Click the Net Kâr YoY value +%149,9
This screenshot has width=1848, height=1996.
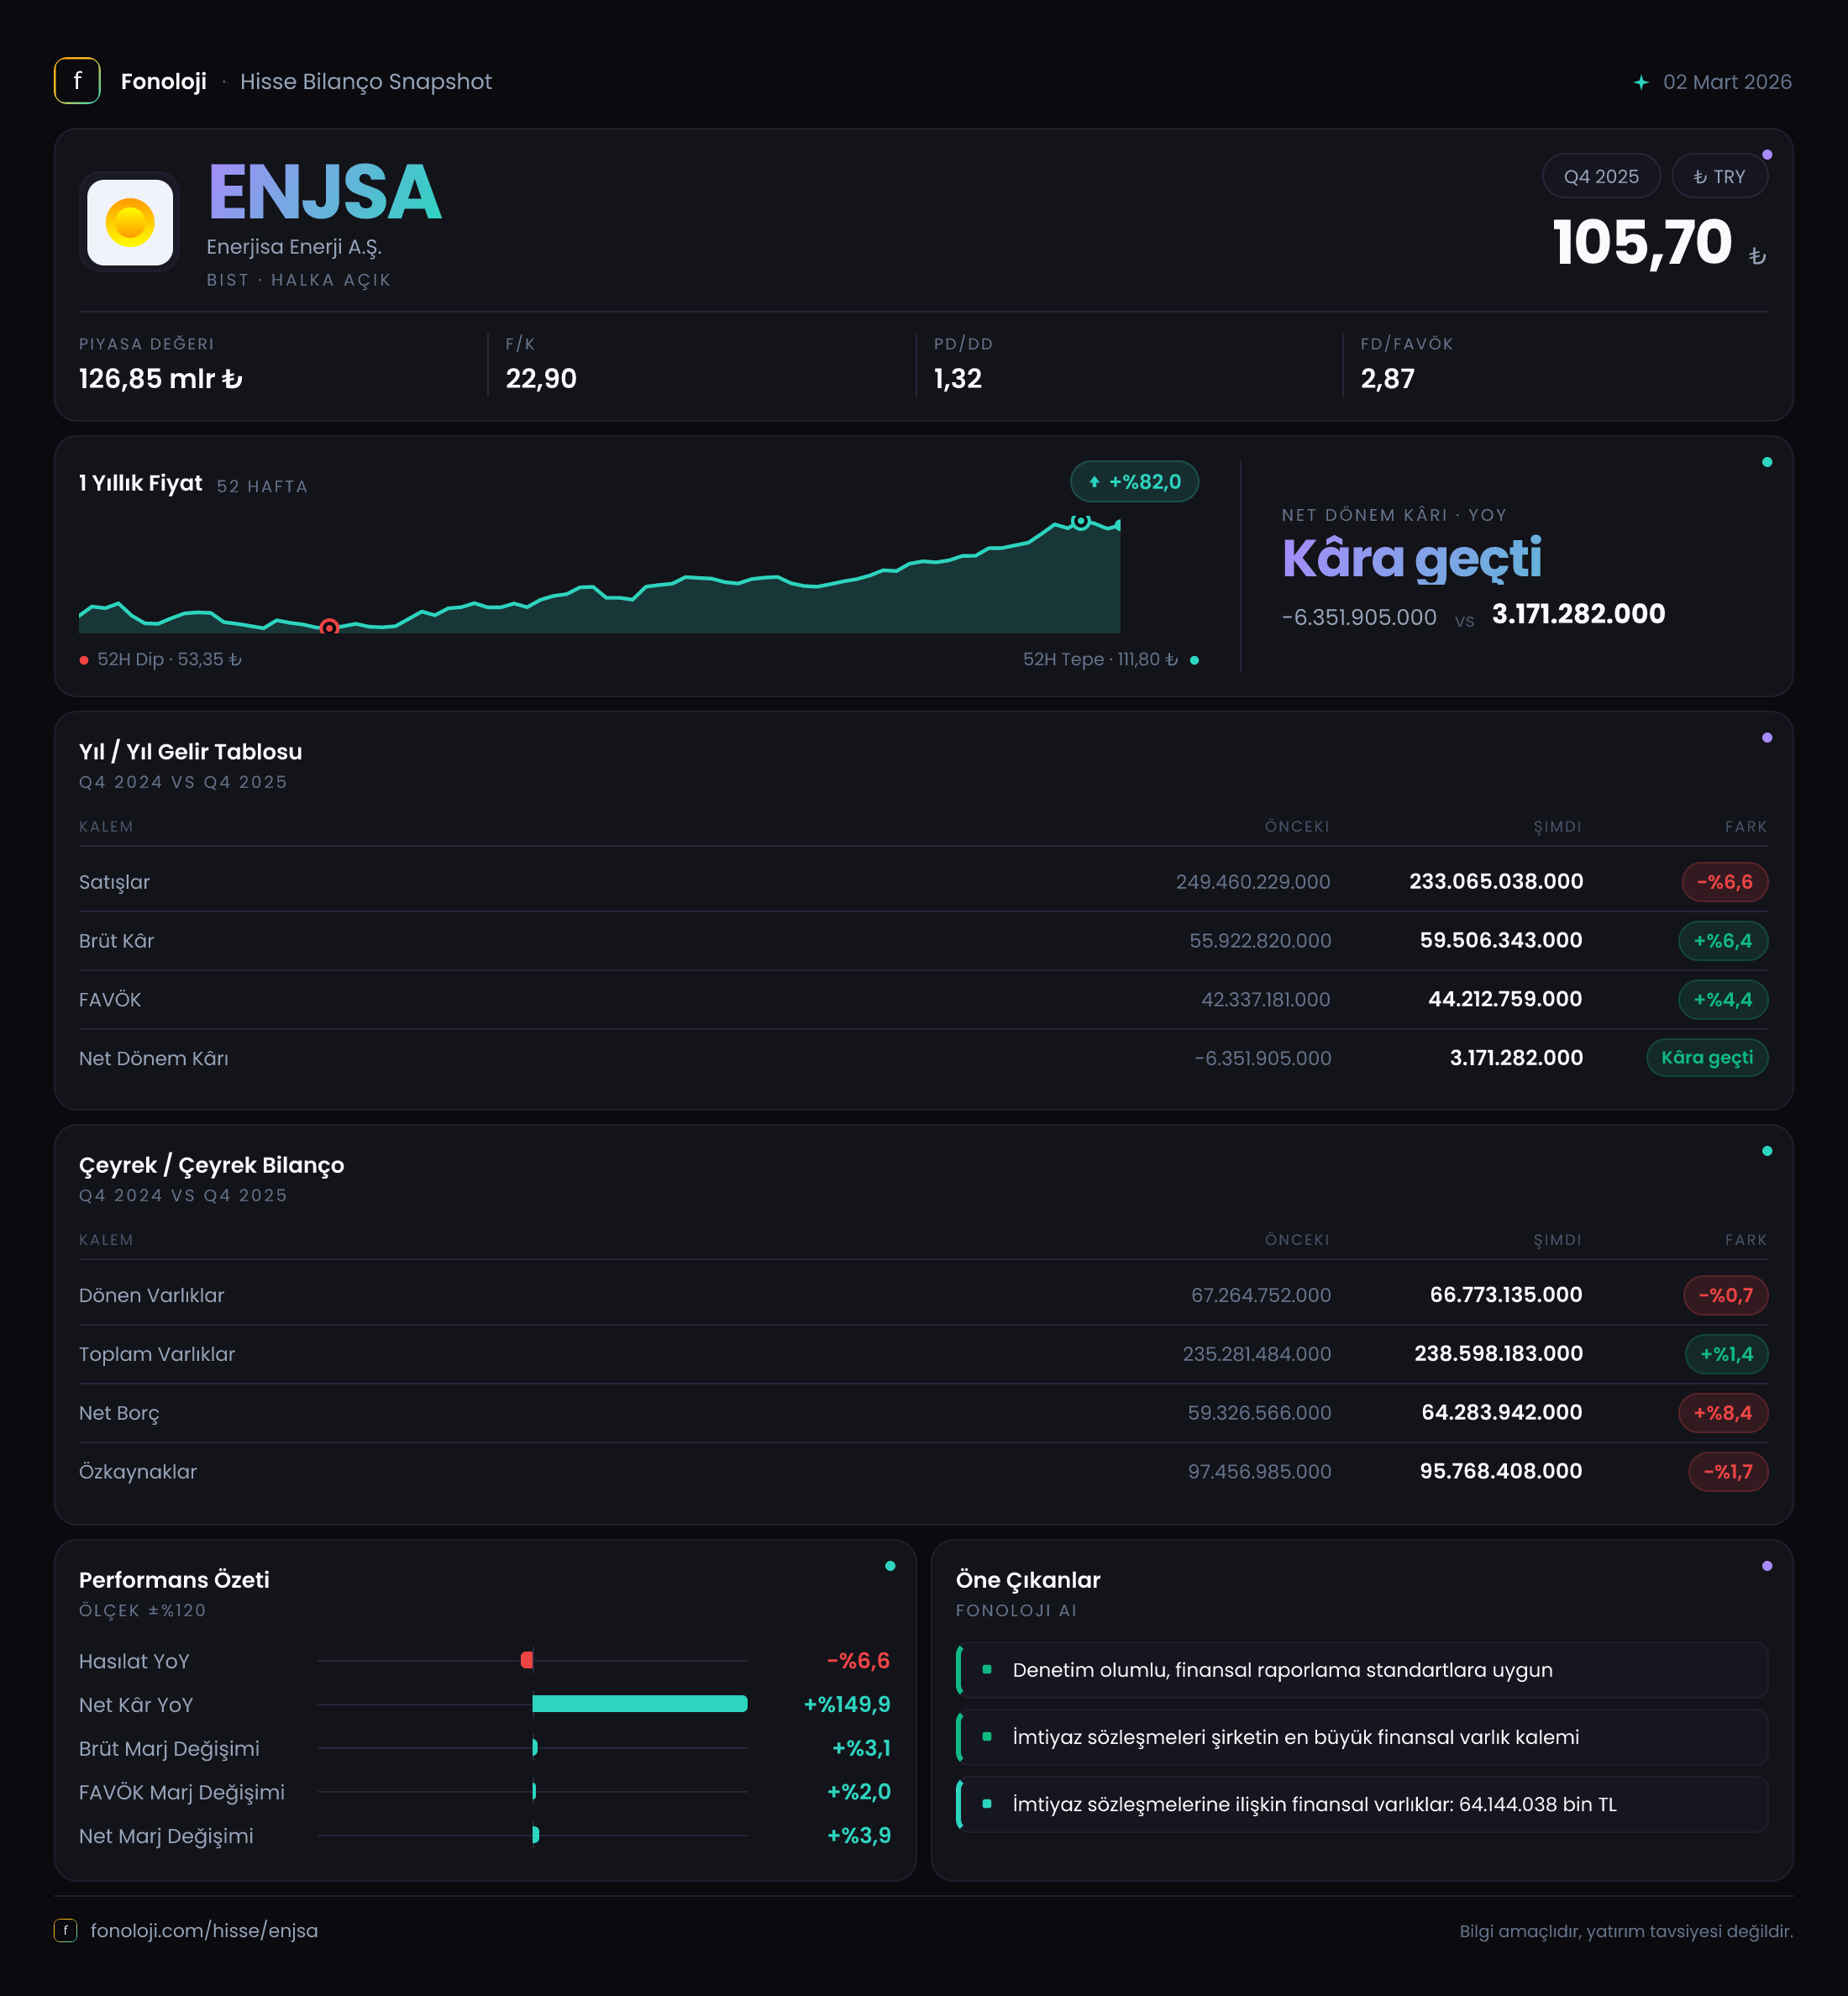pyautogui.click(x=847, y=1705)
